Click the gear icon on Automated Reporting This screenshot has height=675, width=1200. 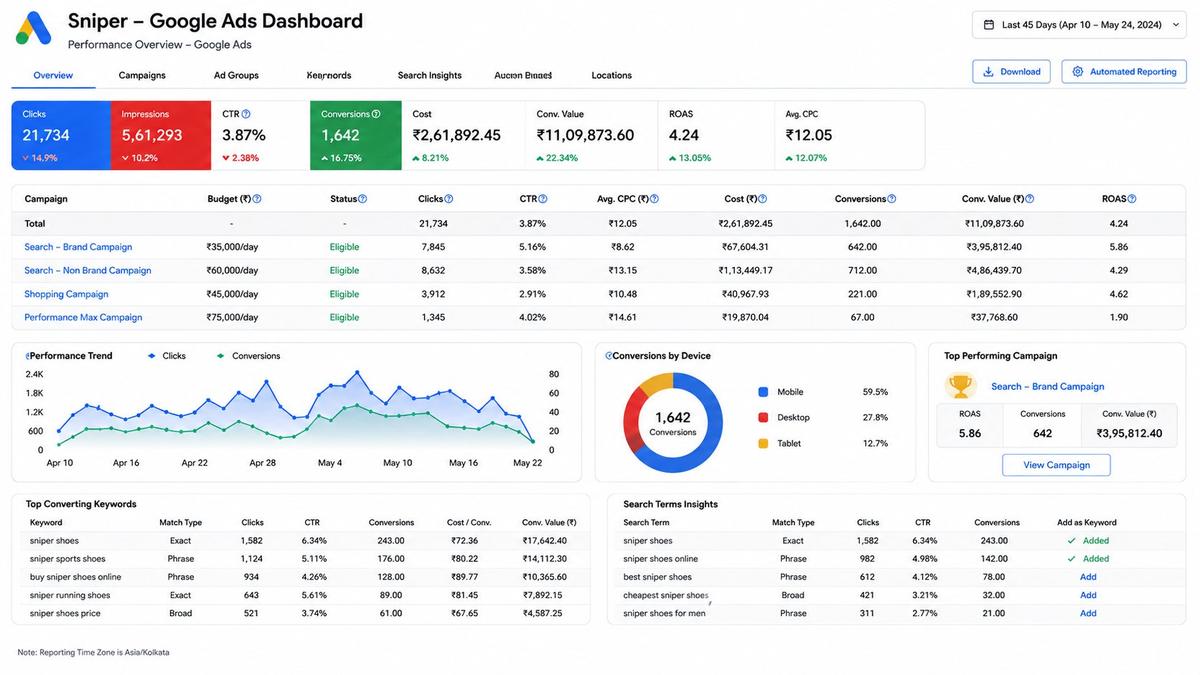pos(1078,72)
